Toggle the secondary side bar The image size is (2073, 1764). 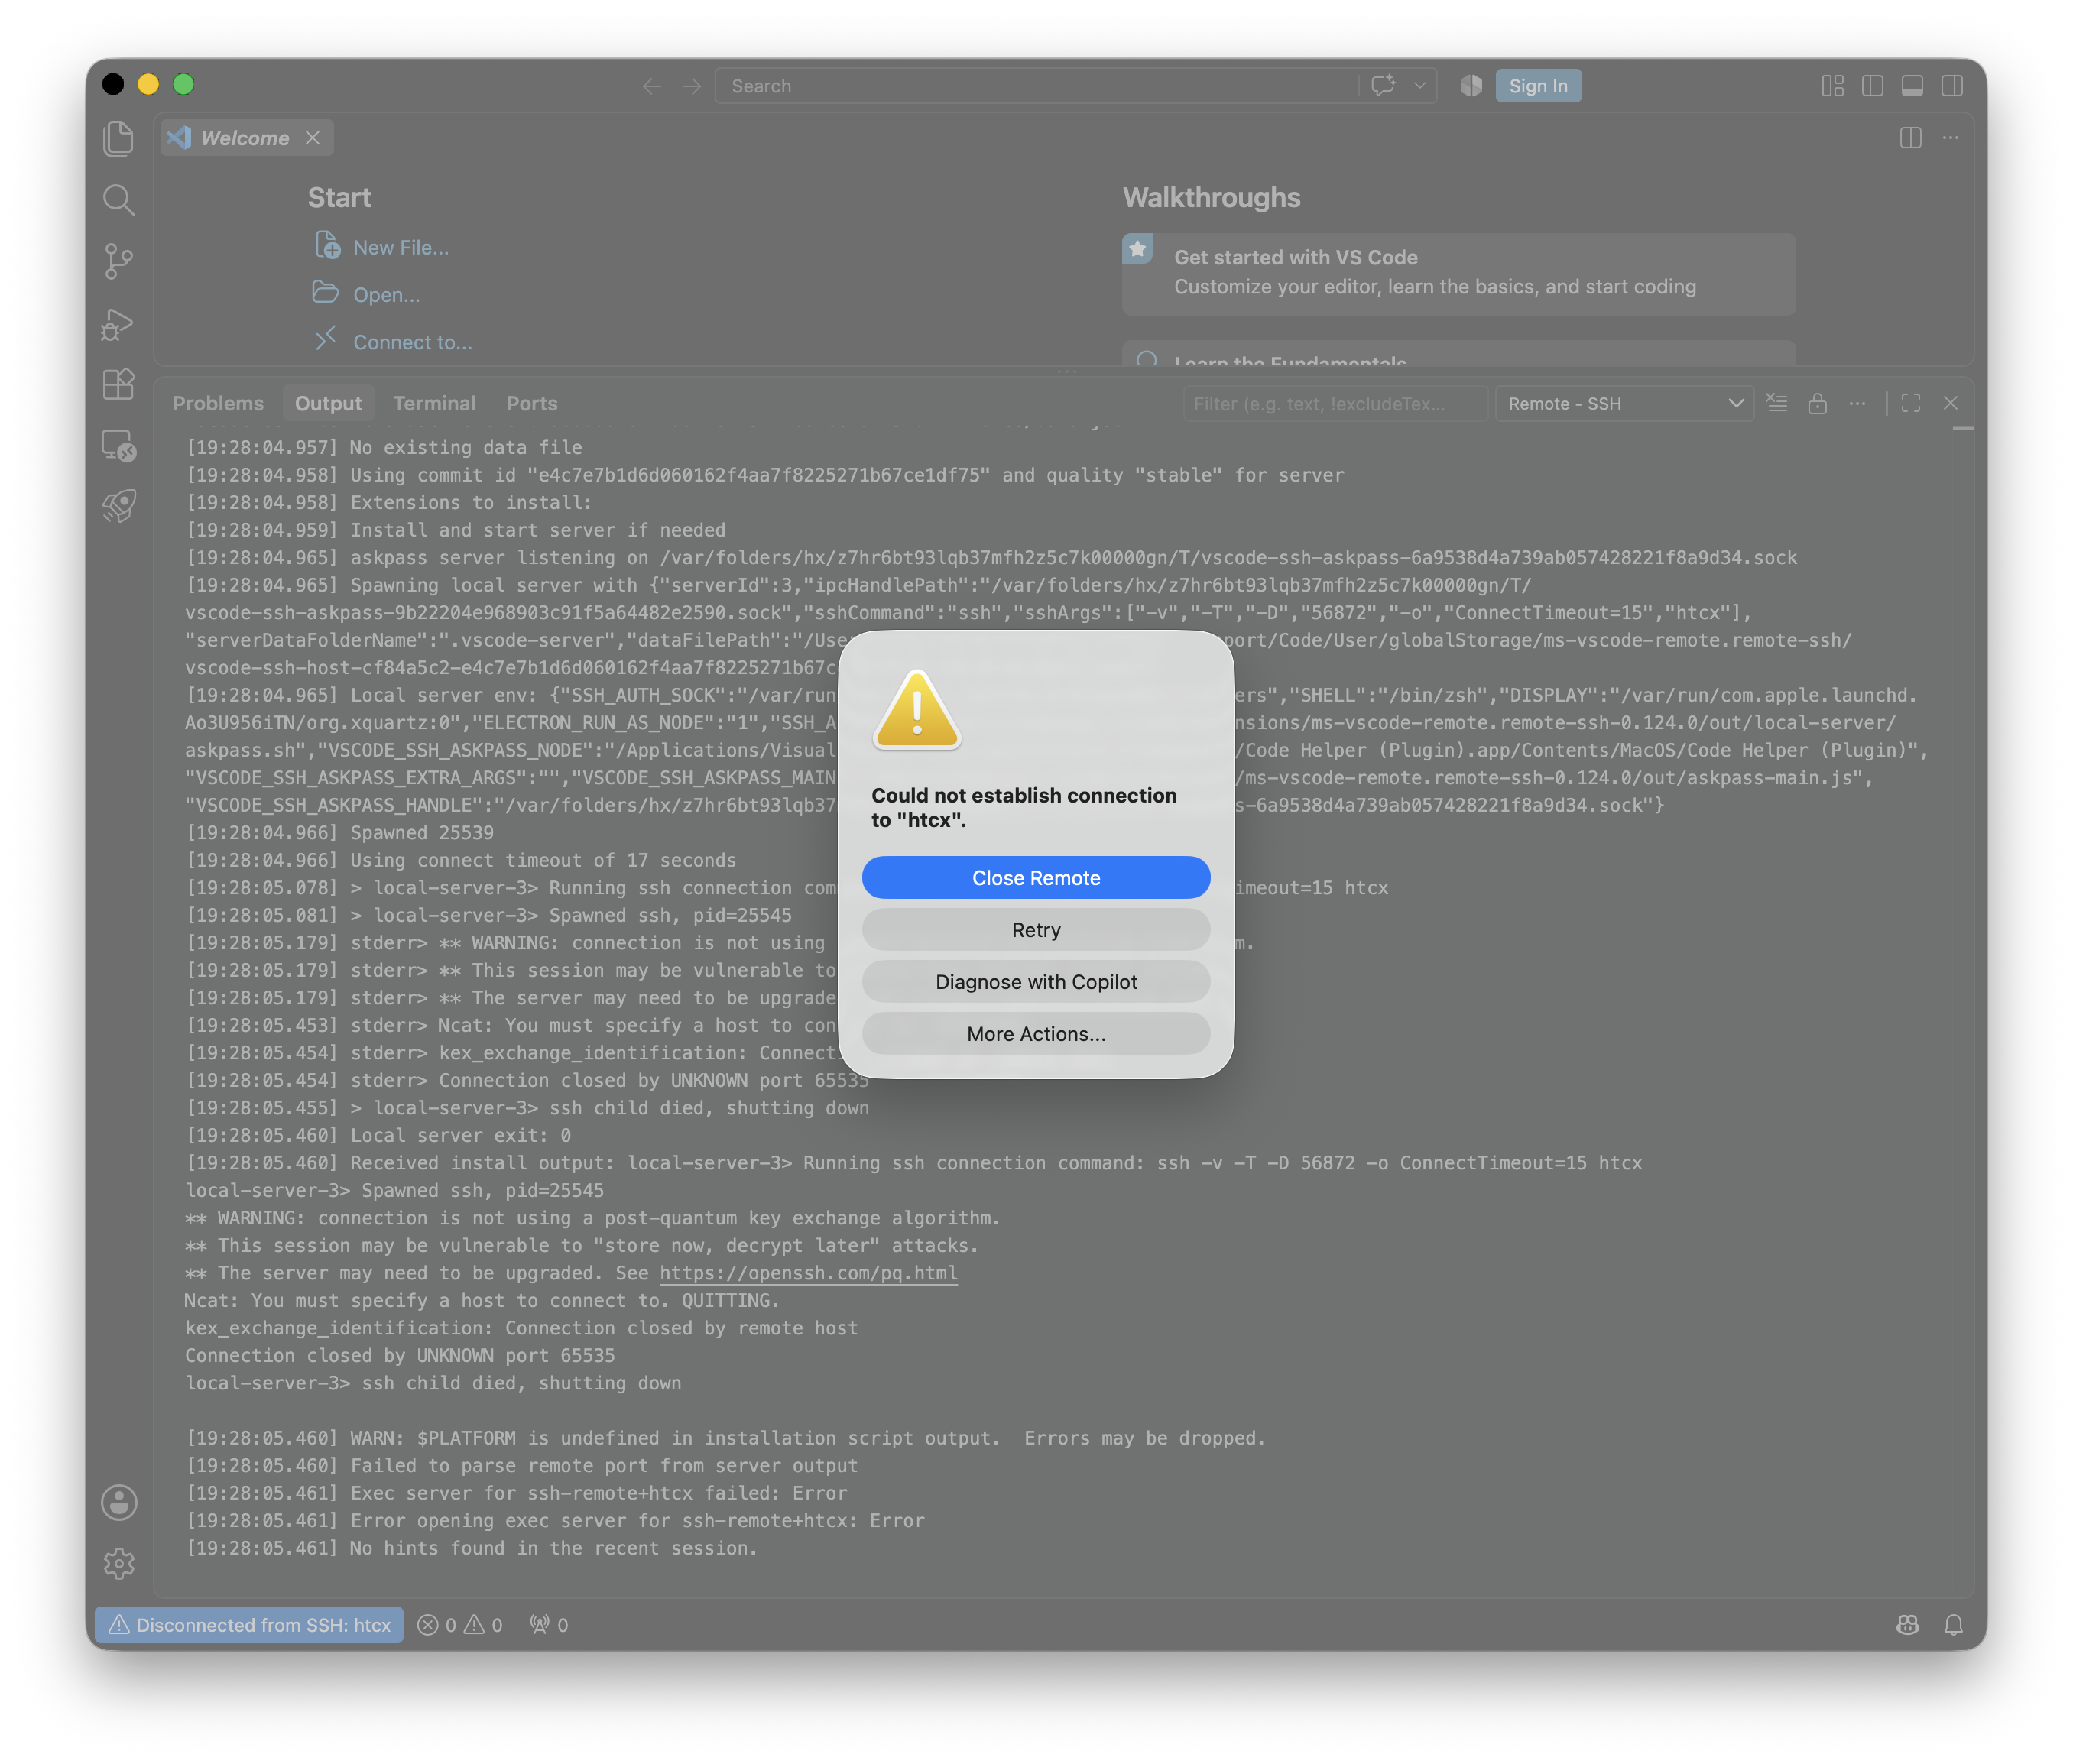tap(1952, 86)
